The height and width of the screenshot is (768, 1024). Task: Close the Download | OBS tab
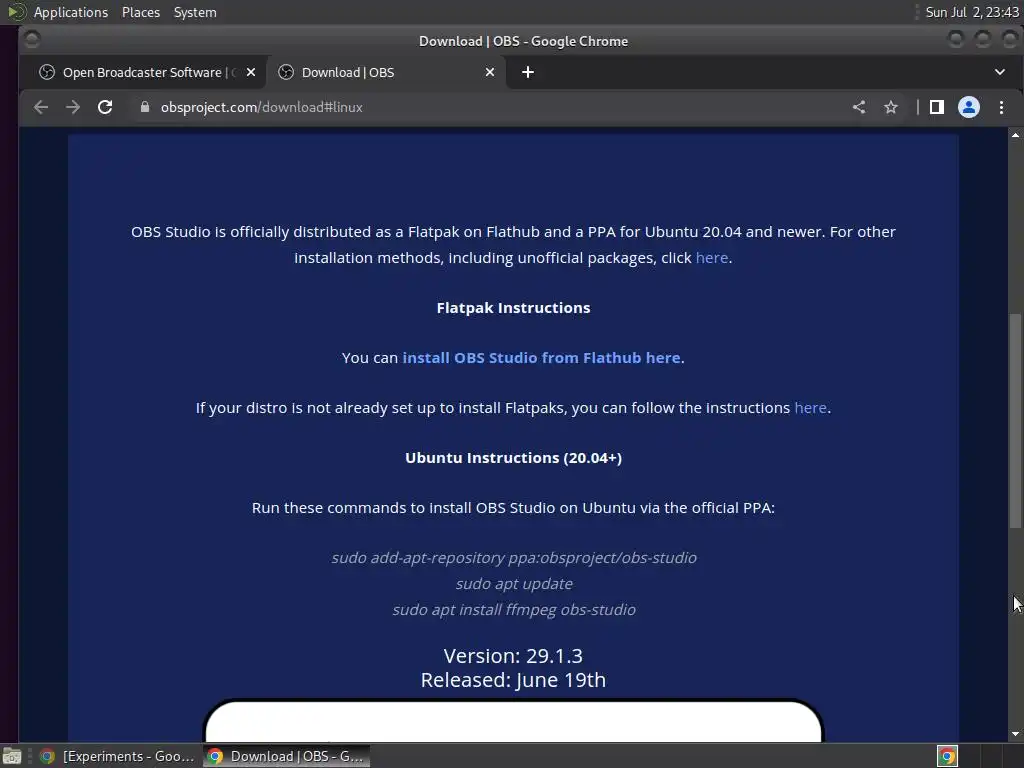(490, 72)
